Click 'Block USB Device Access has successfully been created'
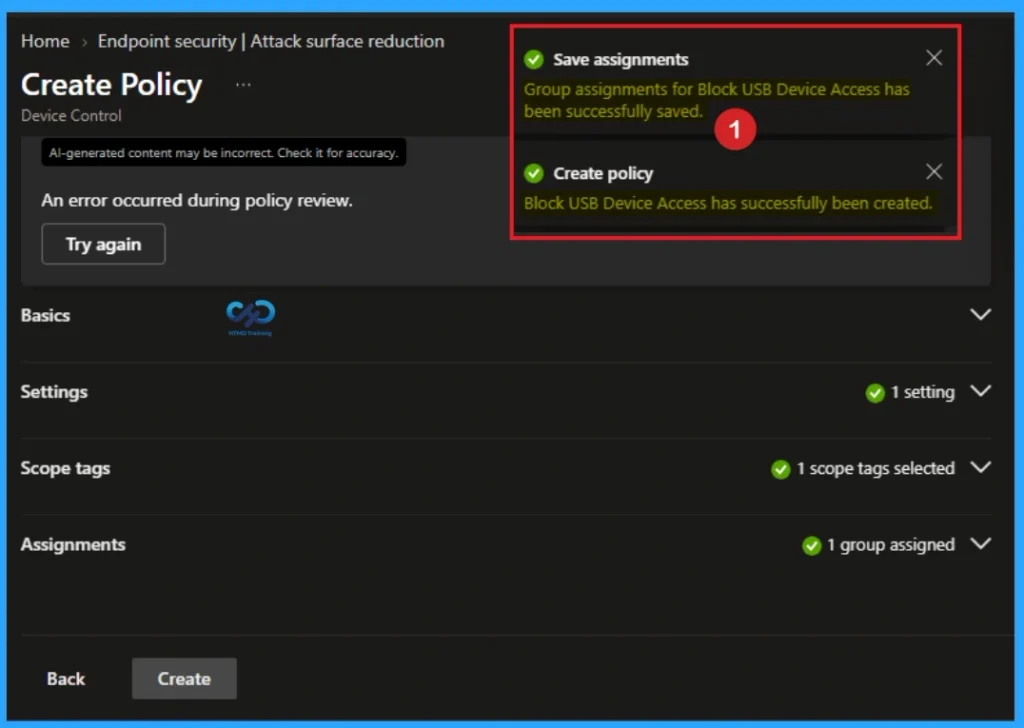This screenshot has height=728, width=1024. tap(728, 203)
